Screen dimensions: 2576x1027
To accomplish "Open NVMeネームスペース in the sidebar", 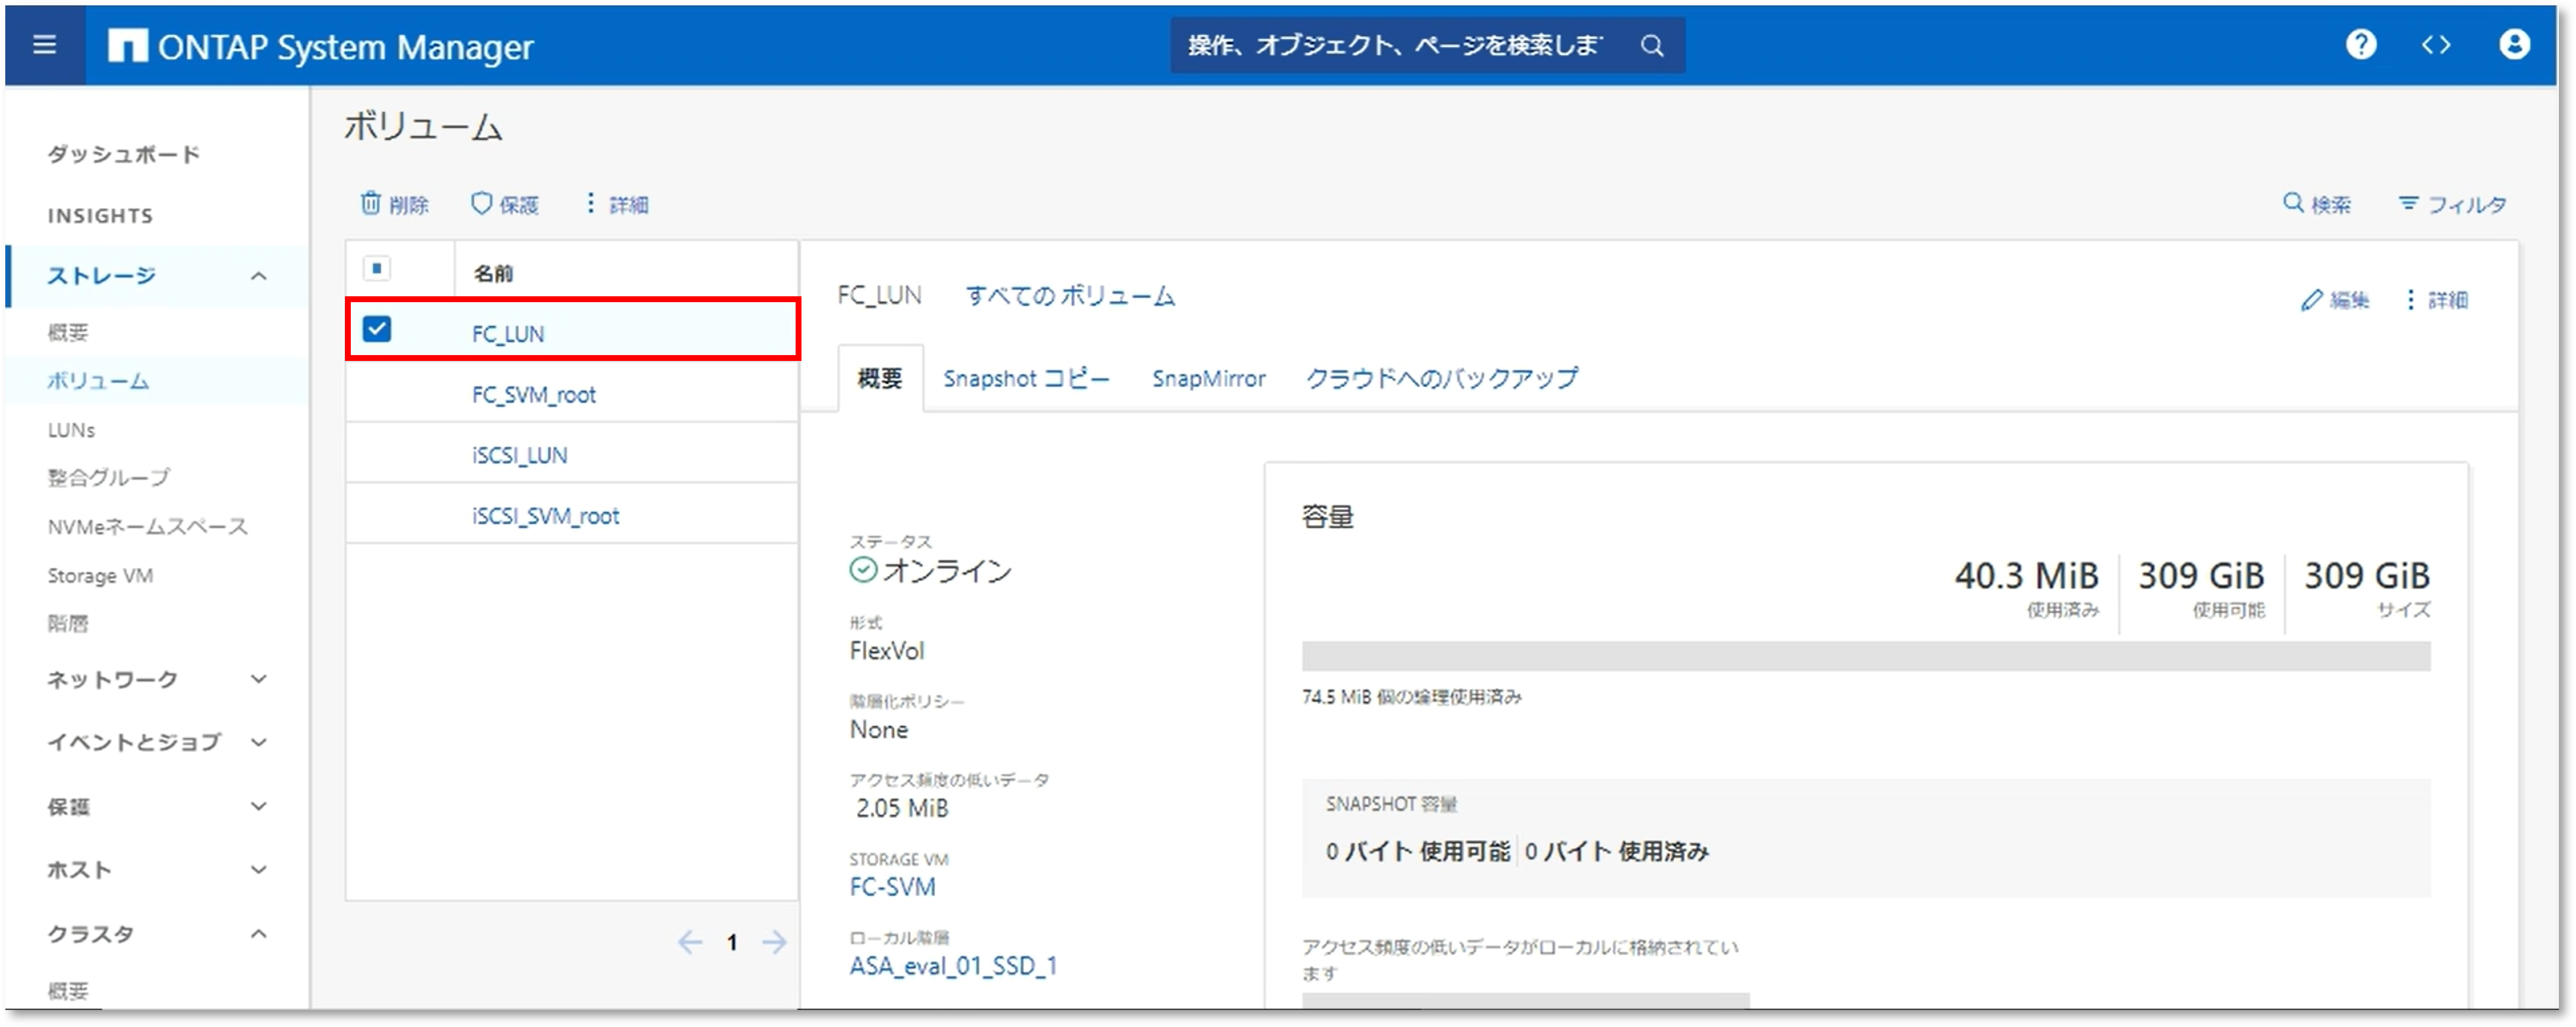I will [x=147, y=527].
